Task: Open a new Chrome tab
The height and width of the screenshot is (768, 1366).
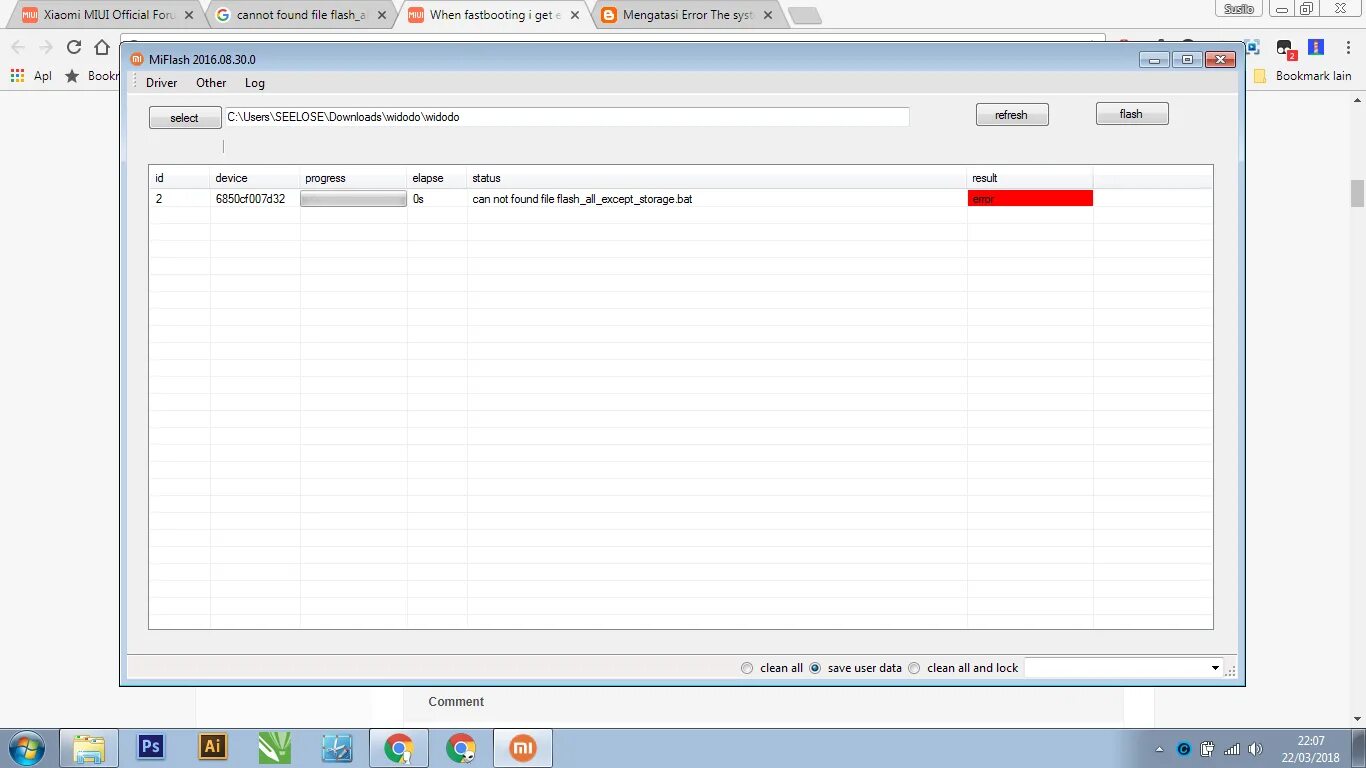Action: 805,16
